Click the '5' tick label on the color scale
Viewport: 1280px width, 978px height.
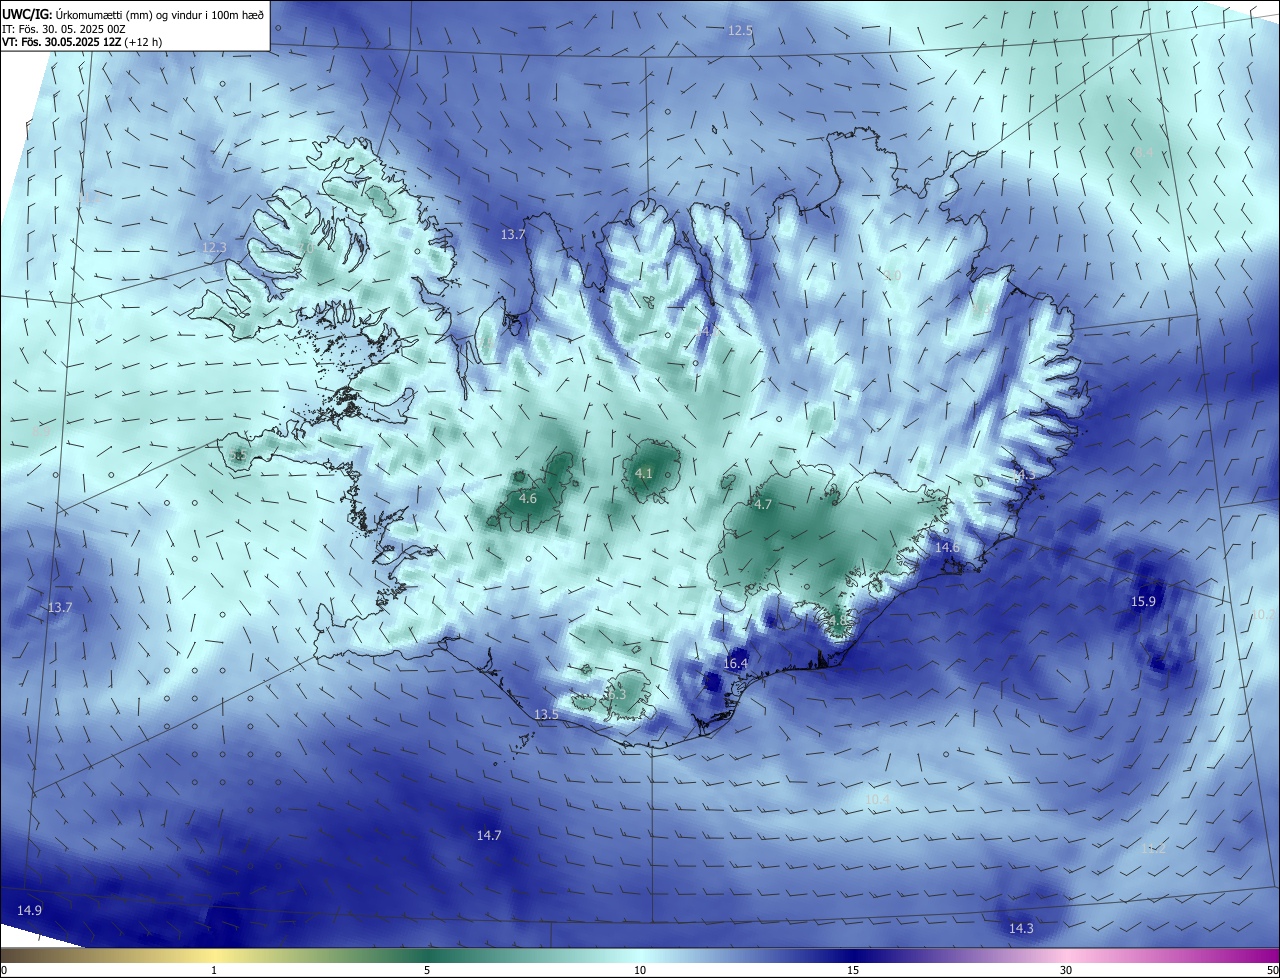427,970
